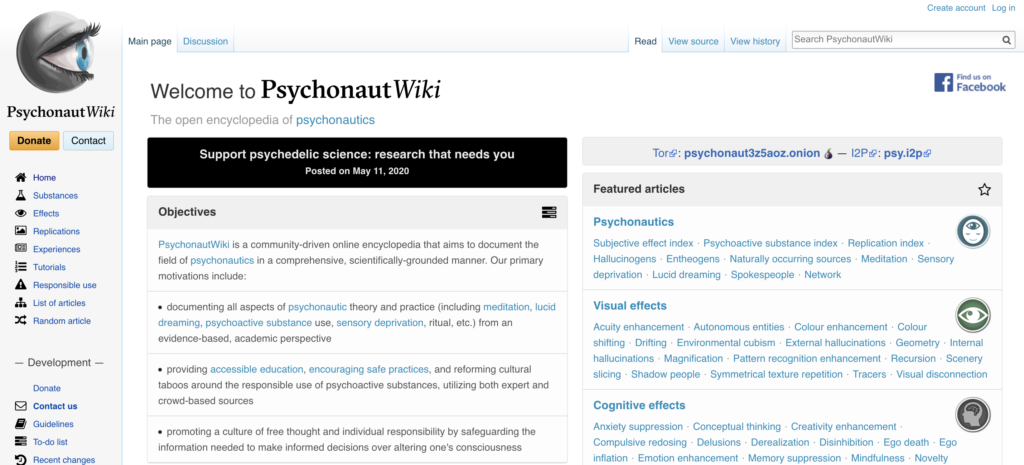
Task: Click the Contact button
Action: click(88, 140)
